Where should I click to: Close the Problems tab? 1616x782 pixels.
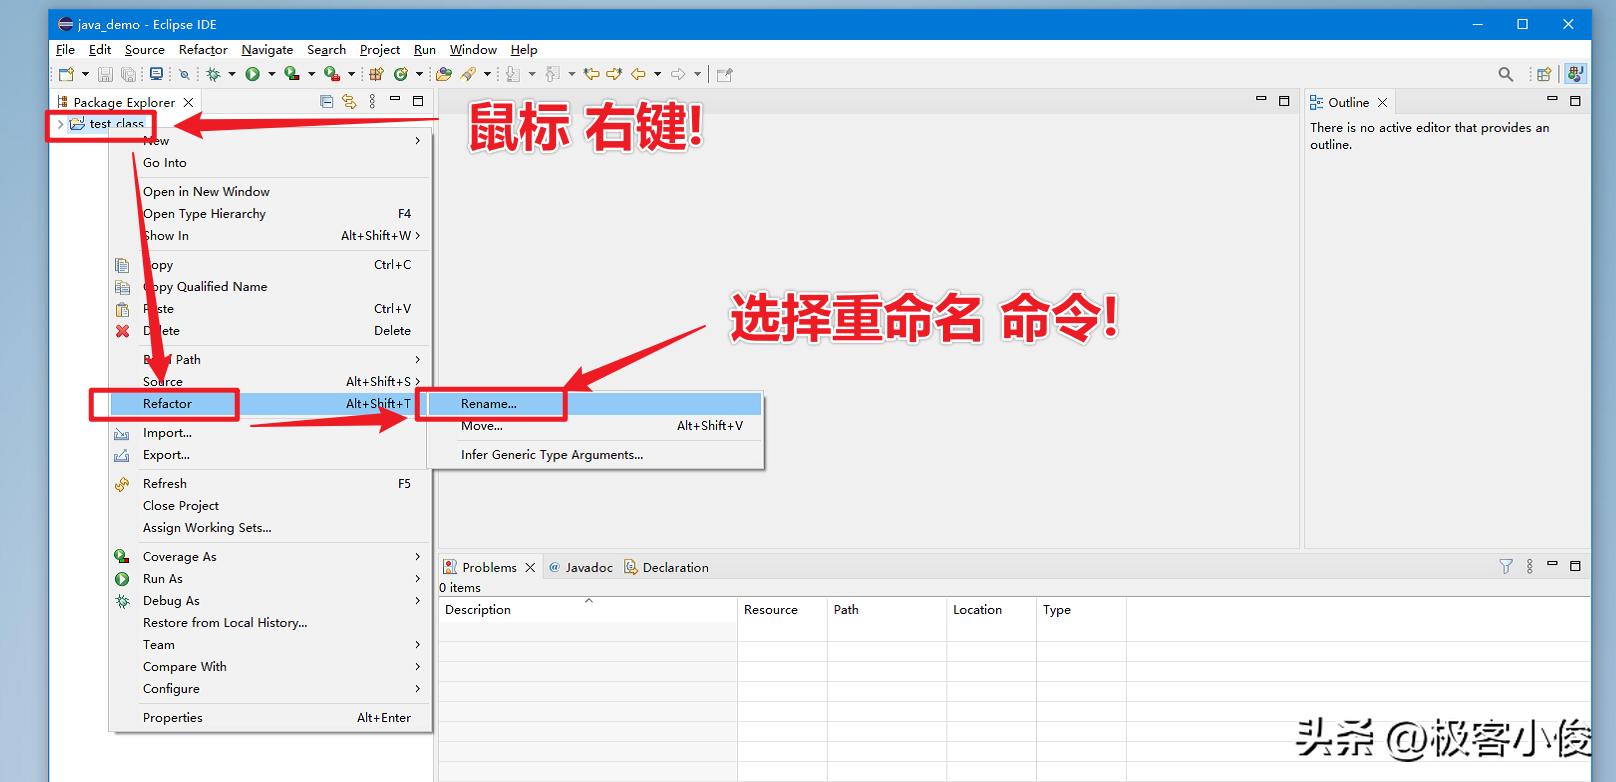530,567
